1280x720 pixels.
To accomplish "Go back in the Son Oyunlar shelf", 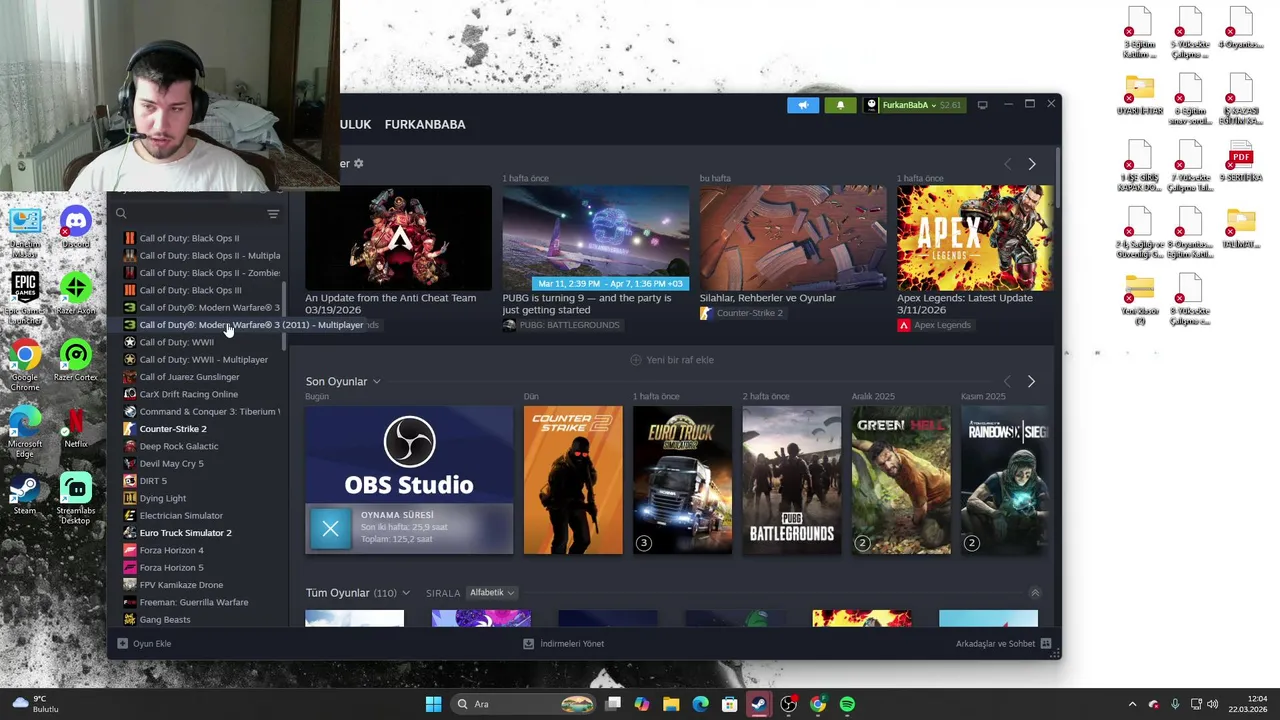I will [x=1007, y=381].
